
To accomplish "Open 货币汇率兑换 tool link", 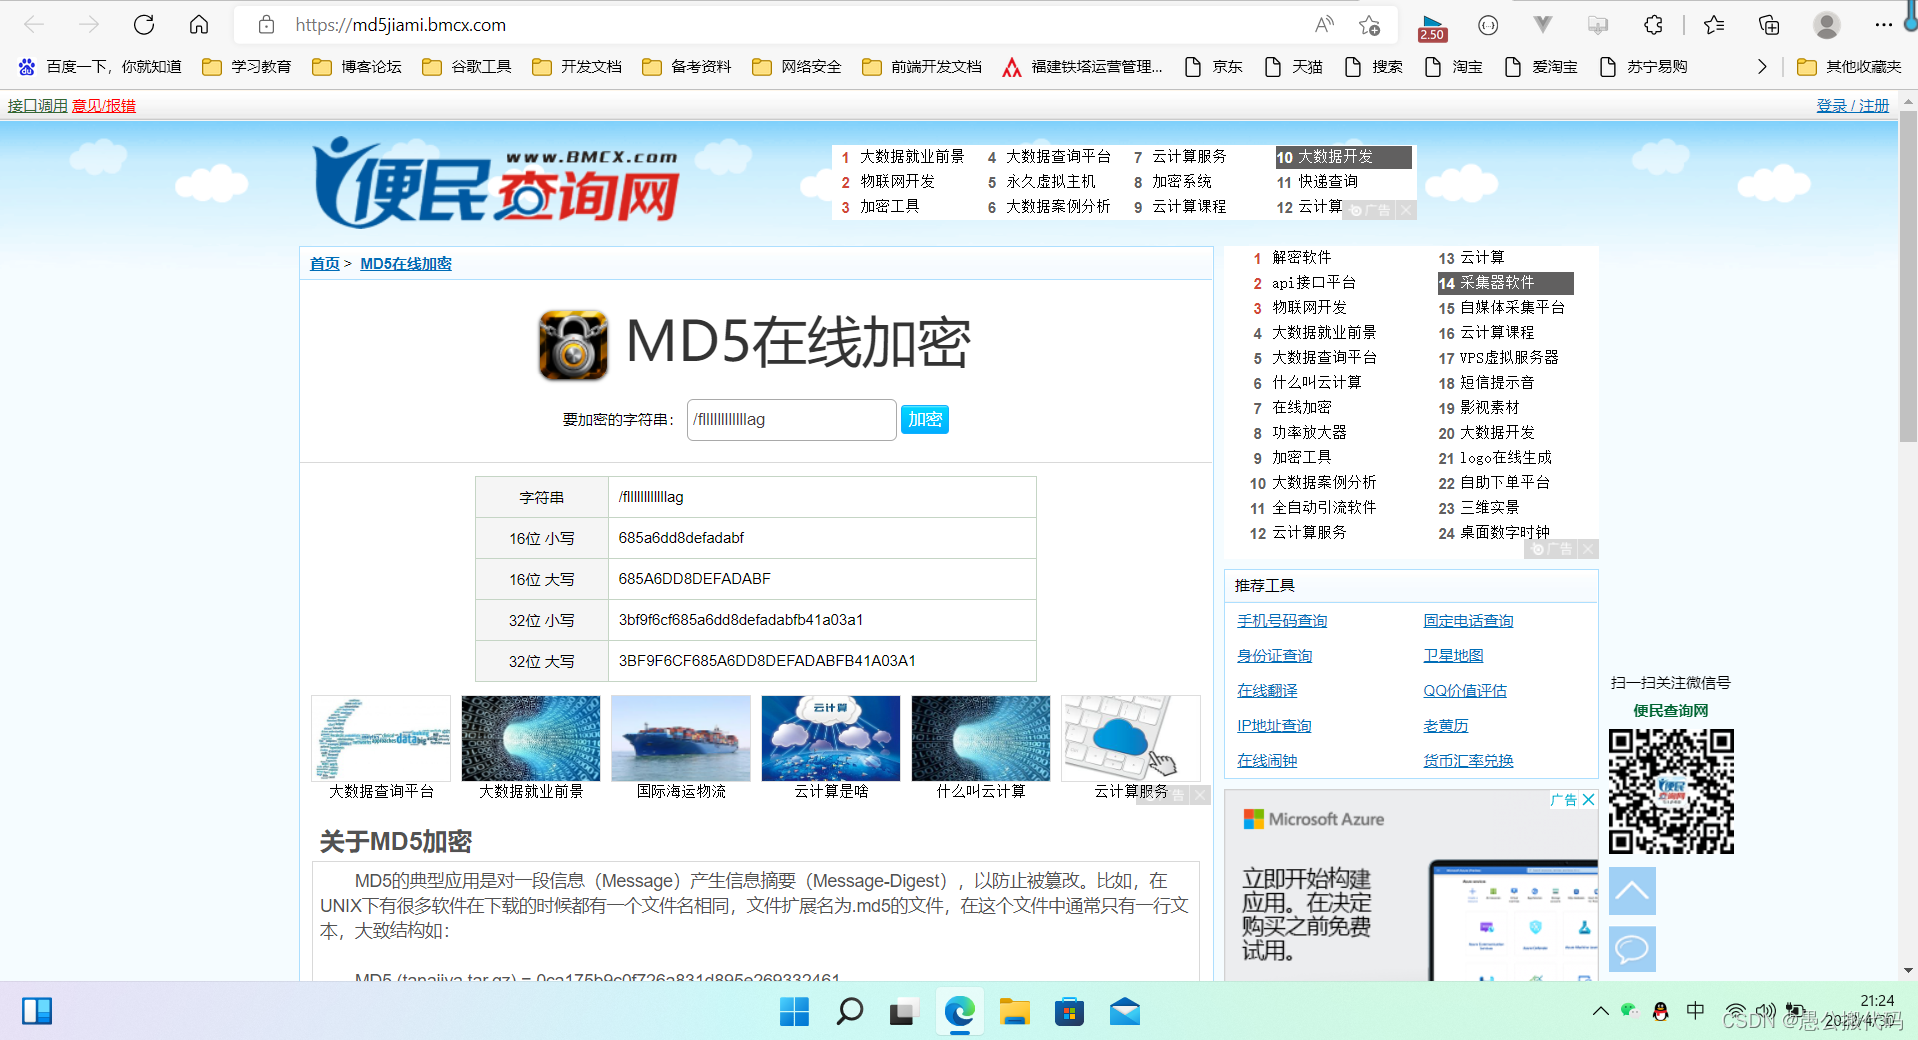I will 1468,761.
